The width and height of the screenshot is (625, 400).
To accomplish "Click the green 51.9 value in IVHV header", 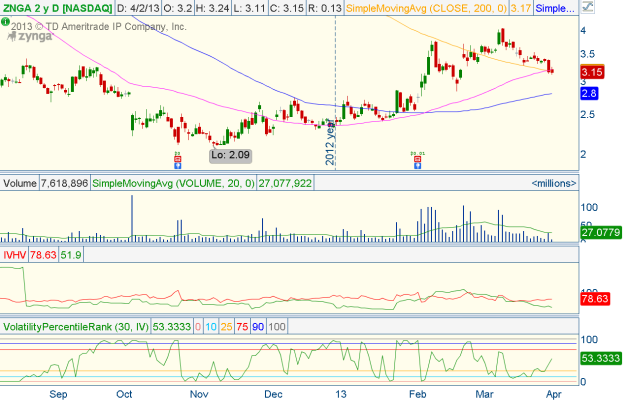I will [x=71, y=255].
